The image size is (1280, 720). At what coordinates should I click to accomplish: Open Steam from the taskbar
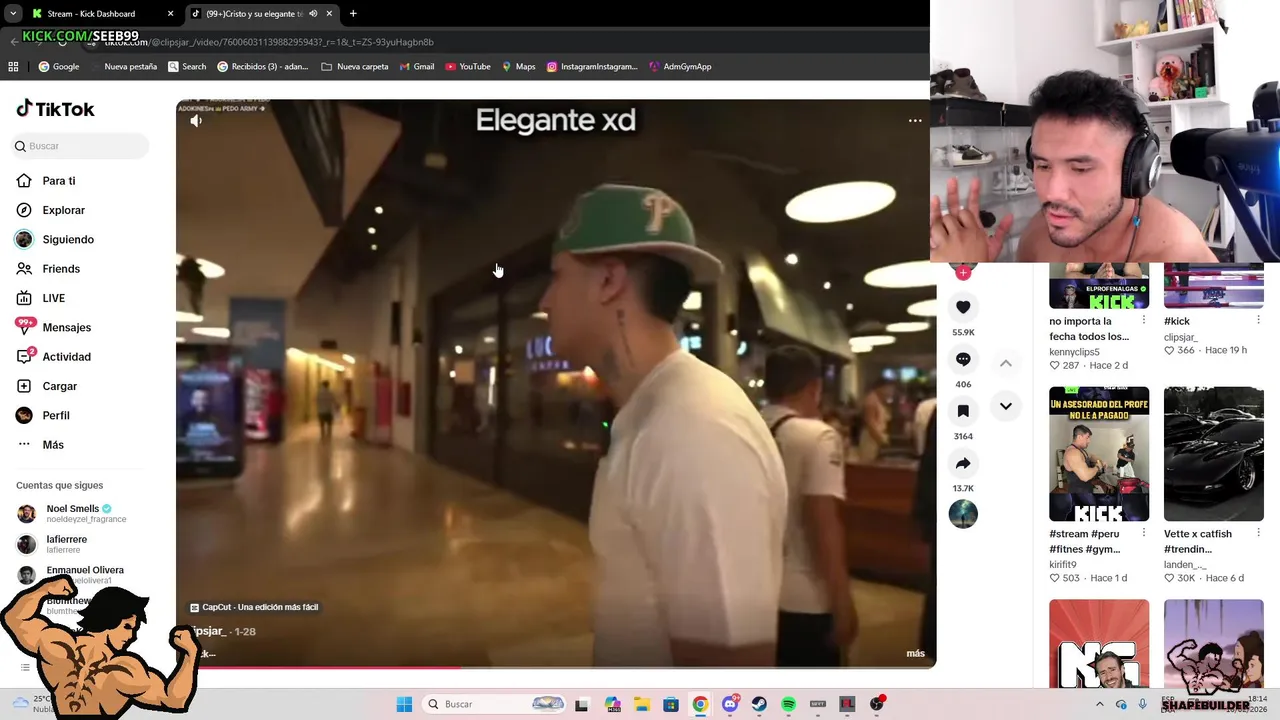pyautogui.click(x=759, y=704)
